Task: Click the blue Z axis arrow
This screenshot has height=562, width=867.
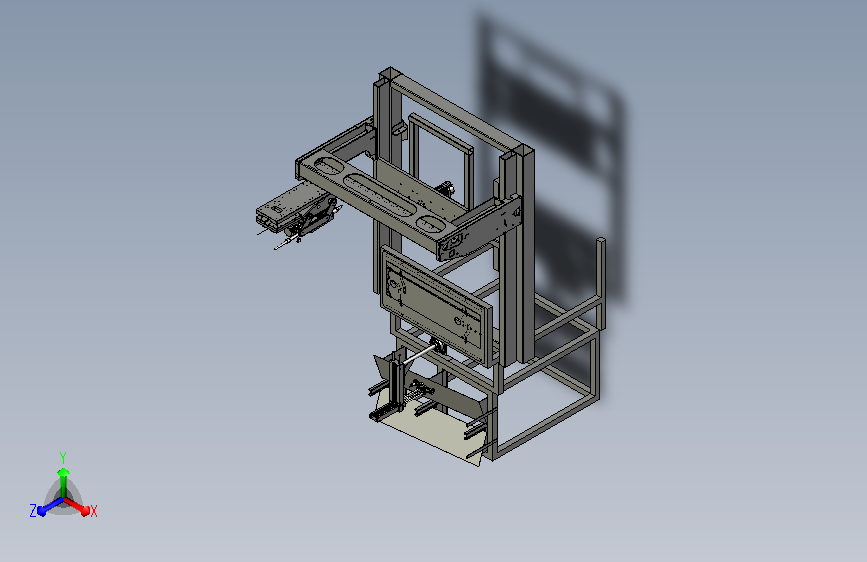Action: coord(50,506)
